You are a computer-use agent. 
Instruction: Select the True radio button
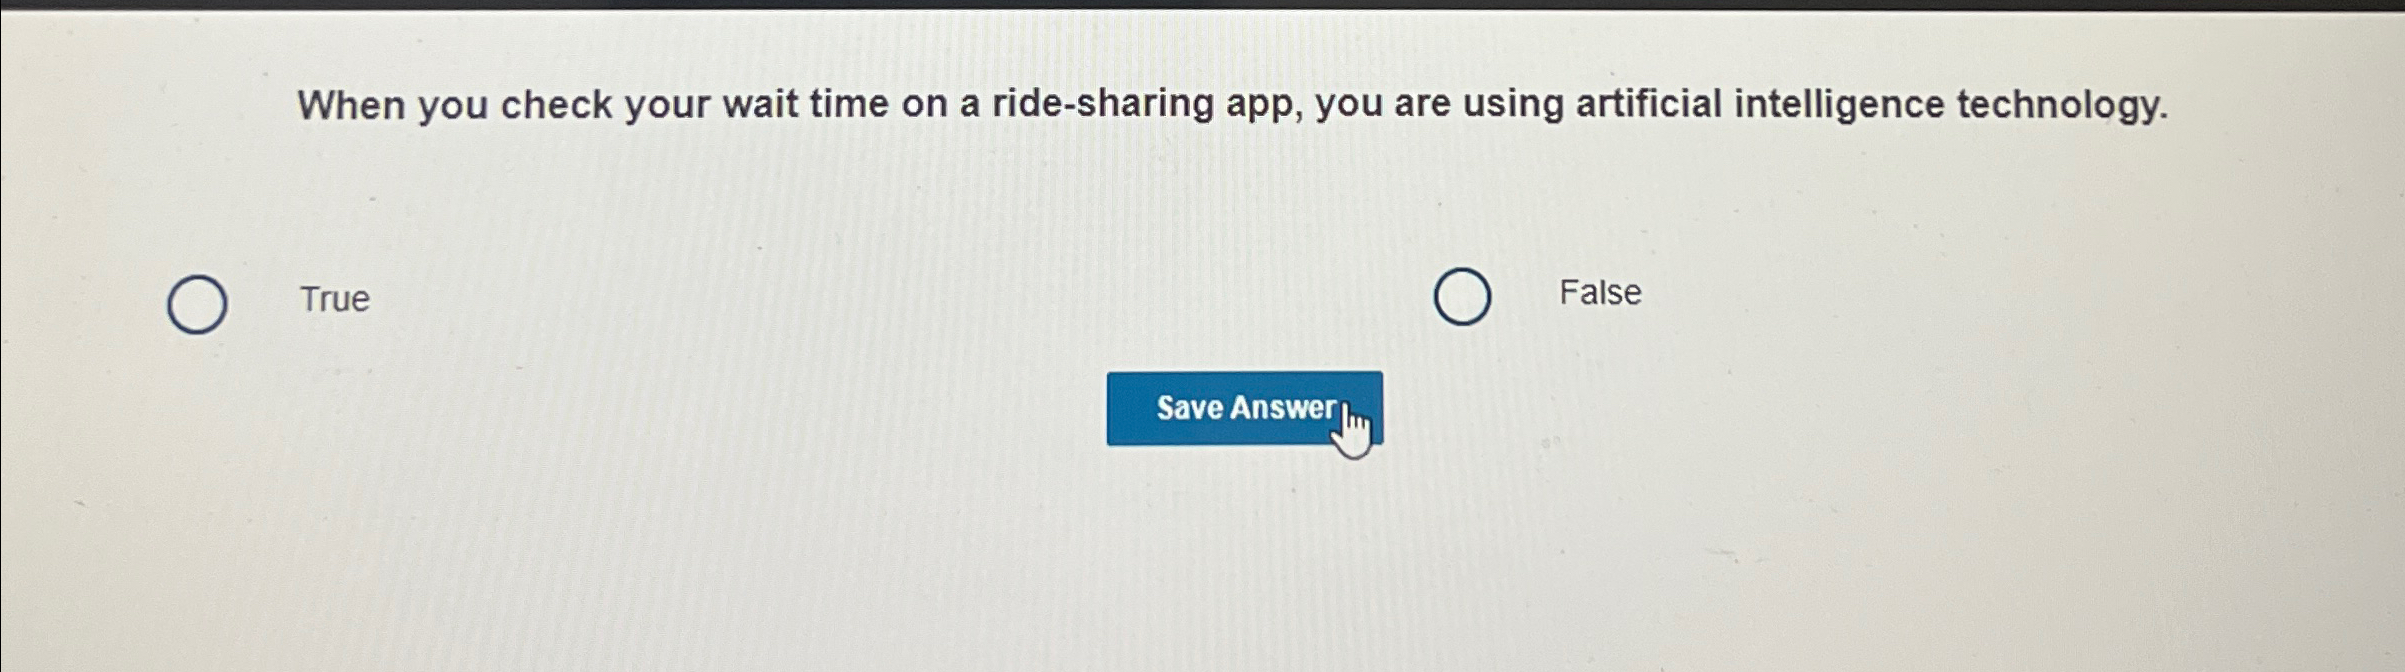coord(197,304)
